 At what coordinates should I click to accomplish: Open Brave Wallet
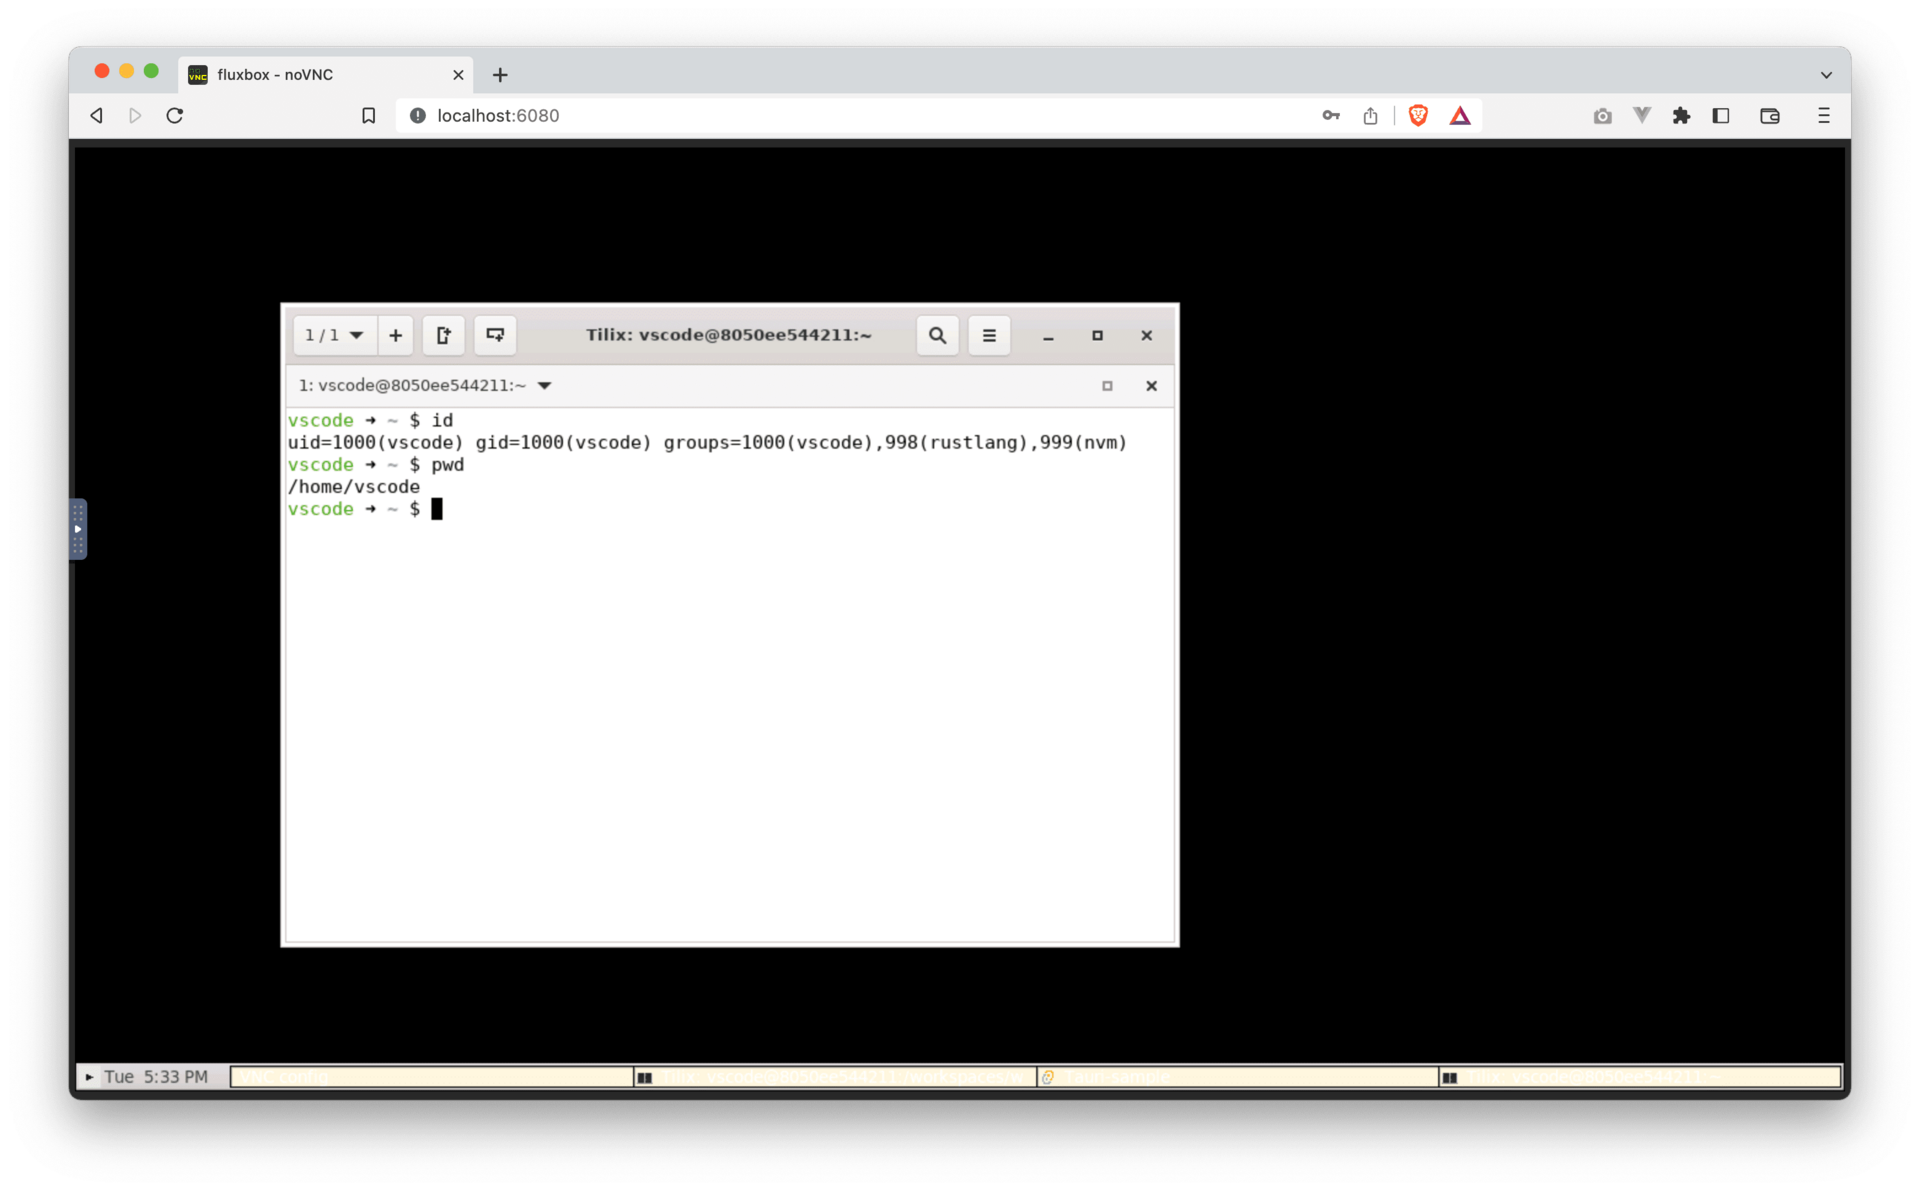[1769, 115]
